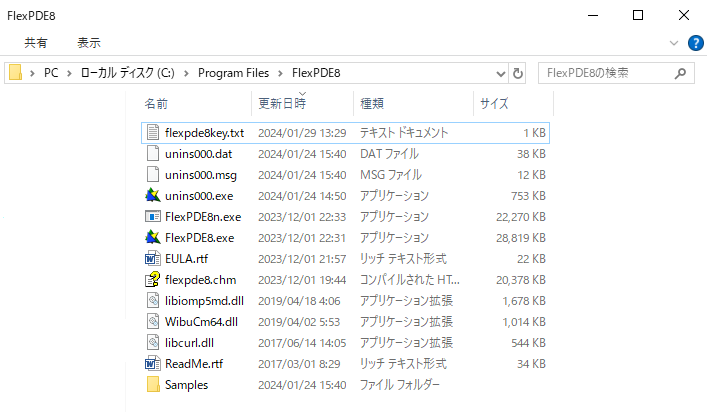This screenshot has height=412, width=708.
Task: Refresh the current folder view
Action: [x=518, y=74]
